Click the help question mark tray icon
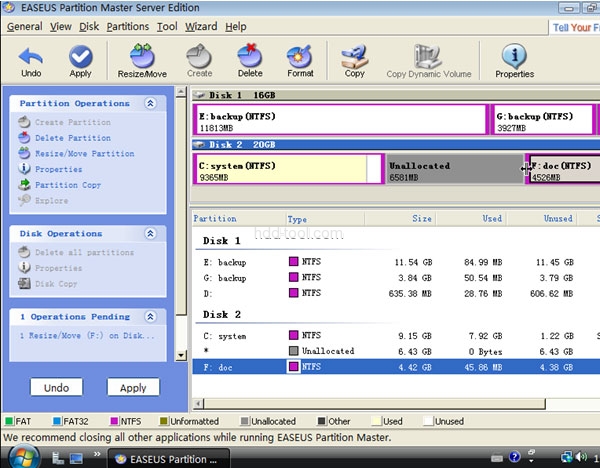The width and height of the screenshot is (600, 468). pyautogui.click(x=515, y=457)
